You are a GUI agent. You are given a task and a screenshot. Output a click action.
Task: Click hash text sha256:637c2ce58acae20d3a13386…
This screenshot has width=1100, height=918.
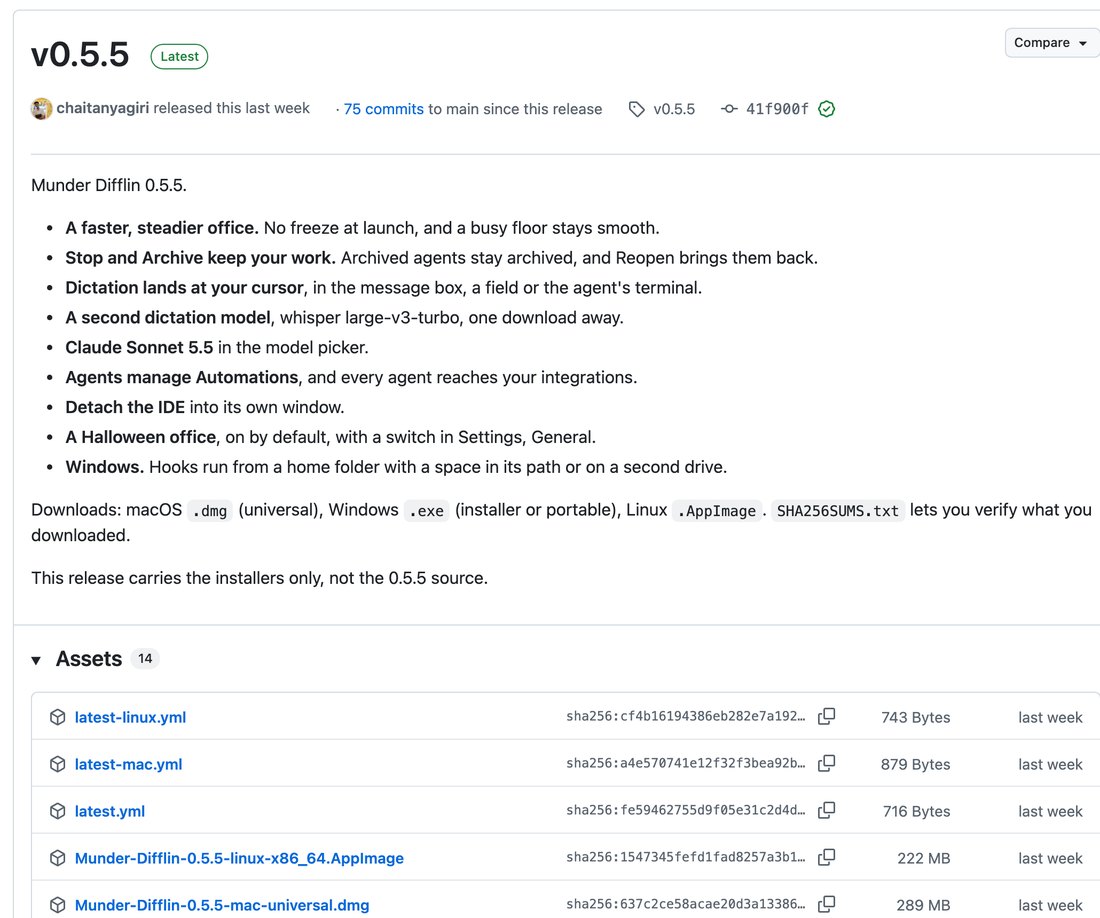[x=685, y=904]
